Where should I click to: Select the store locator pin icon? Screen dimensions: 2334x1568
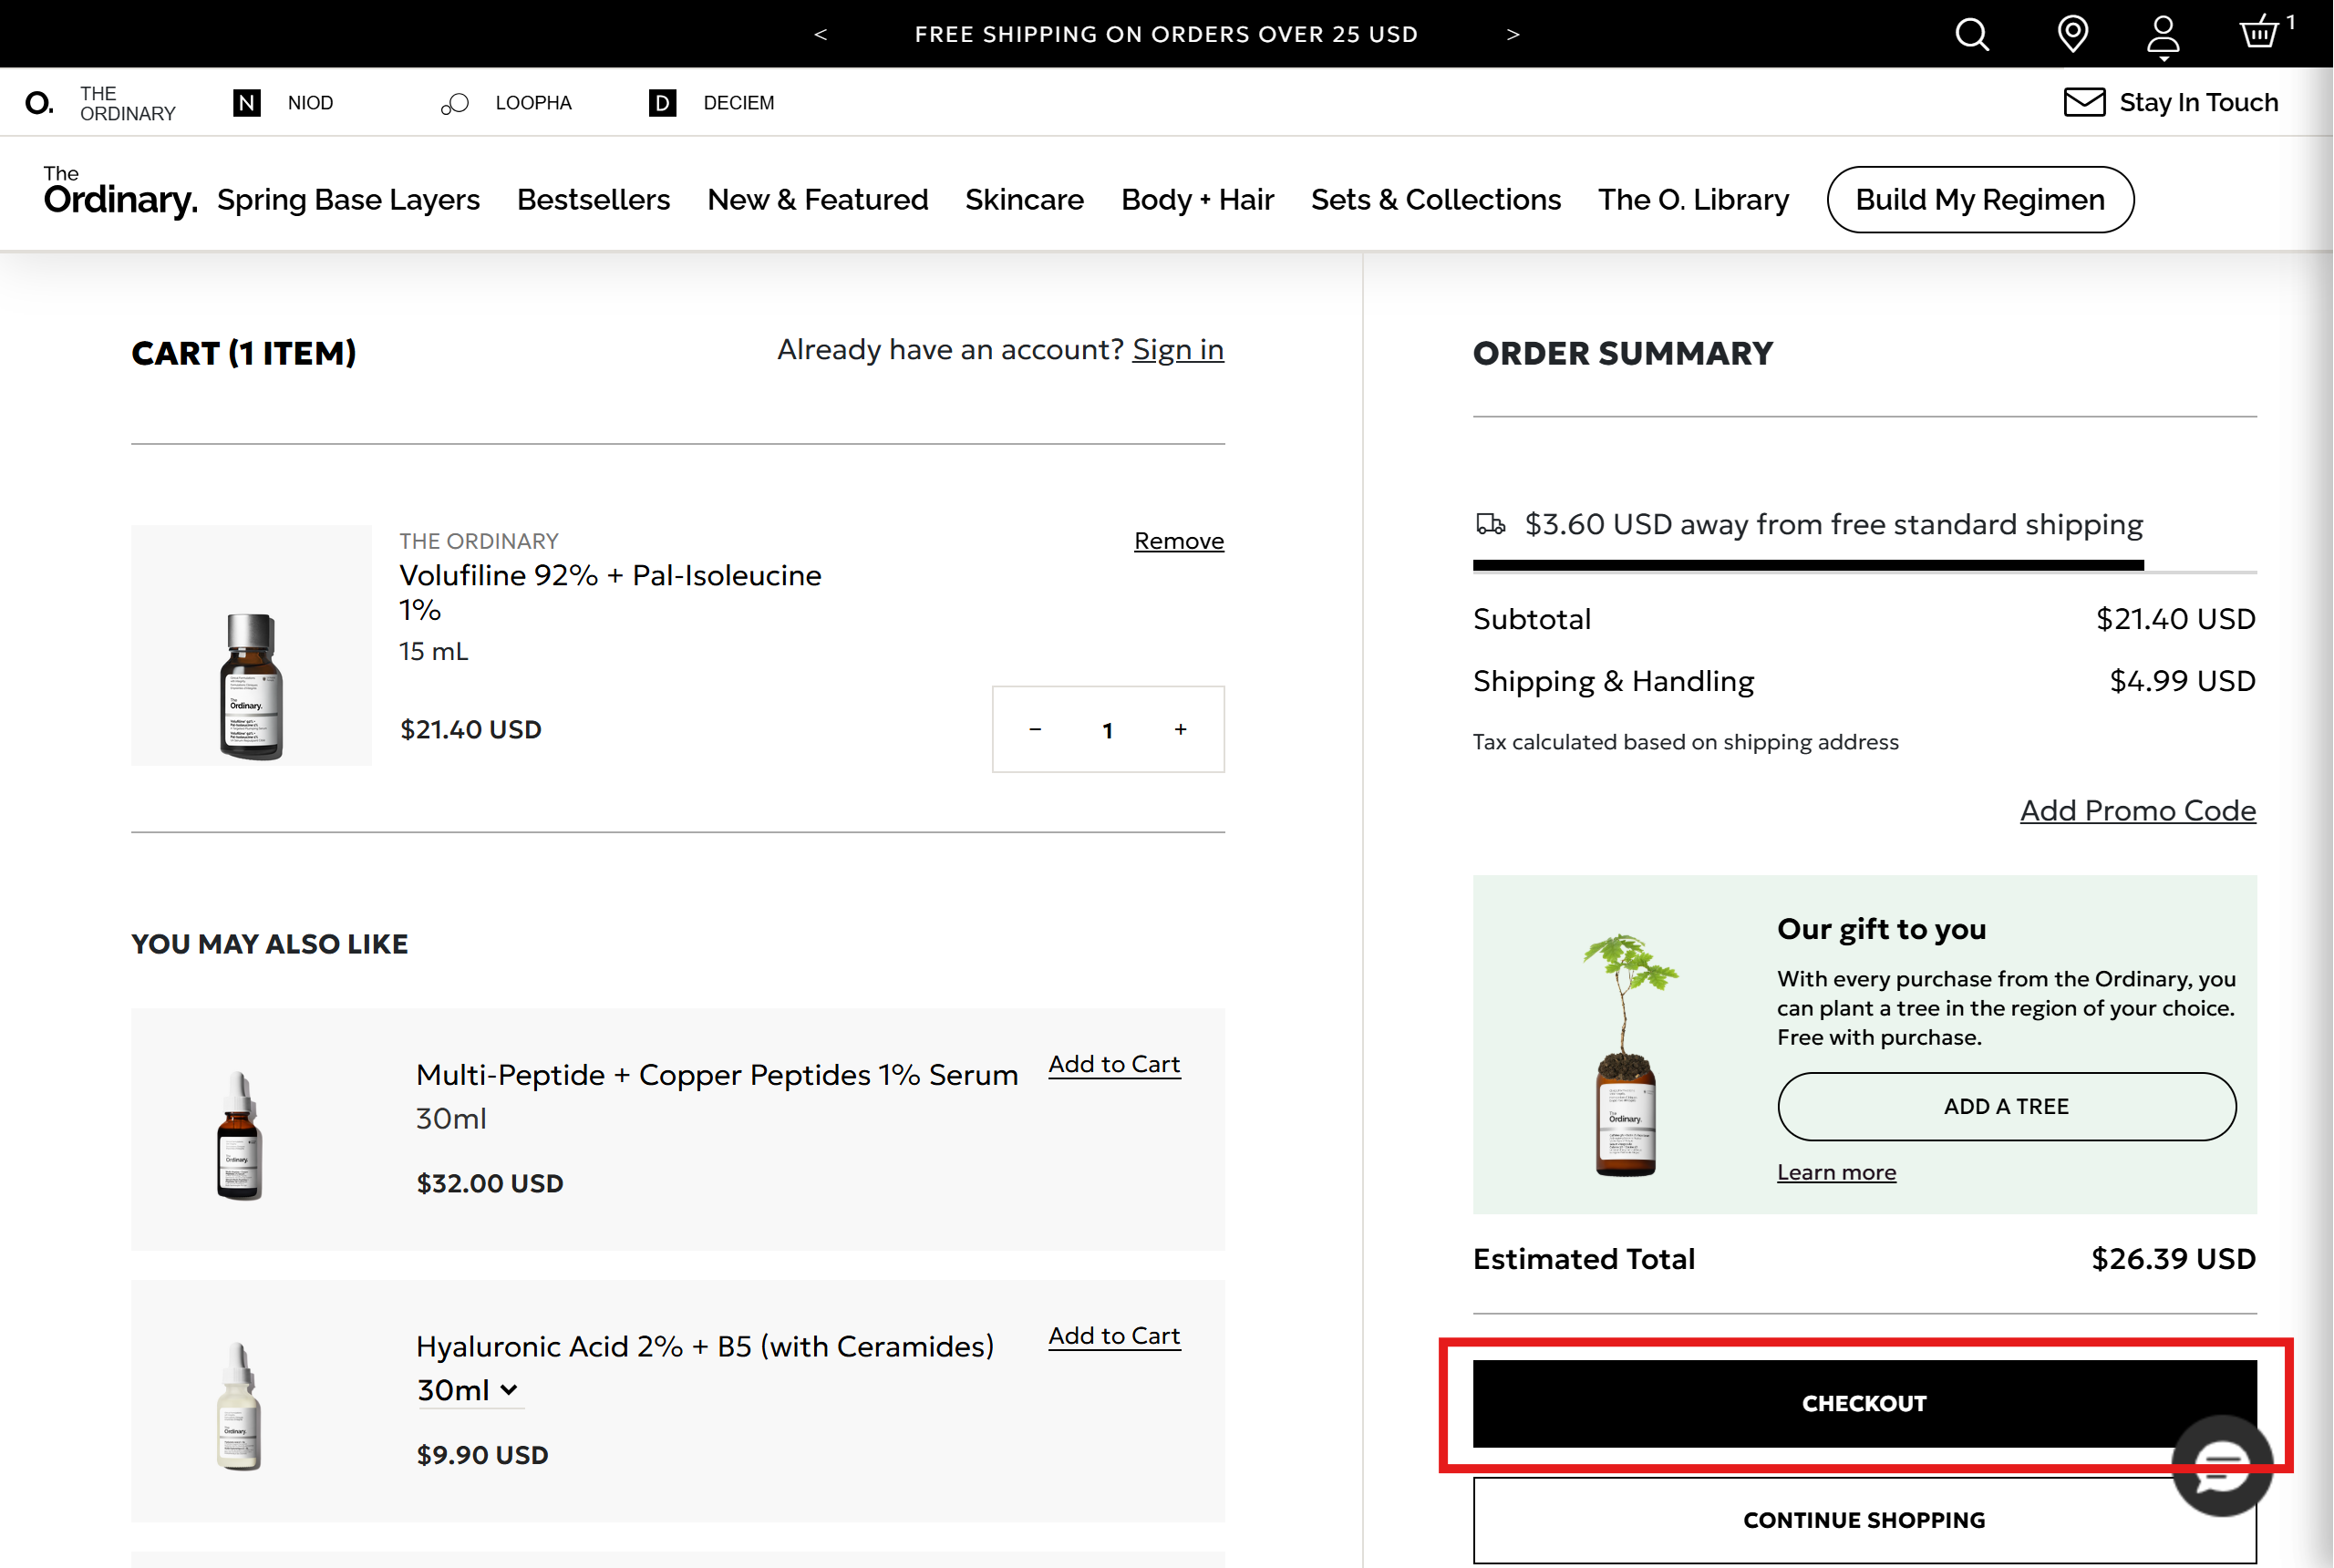[x=2073, y=33]
